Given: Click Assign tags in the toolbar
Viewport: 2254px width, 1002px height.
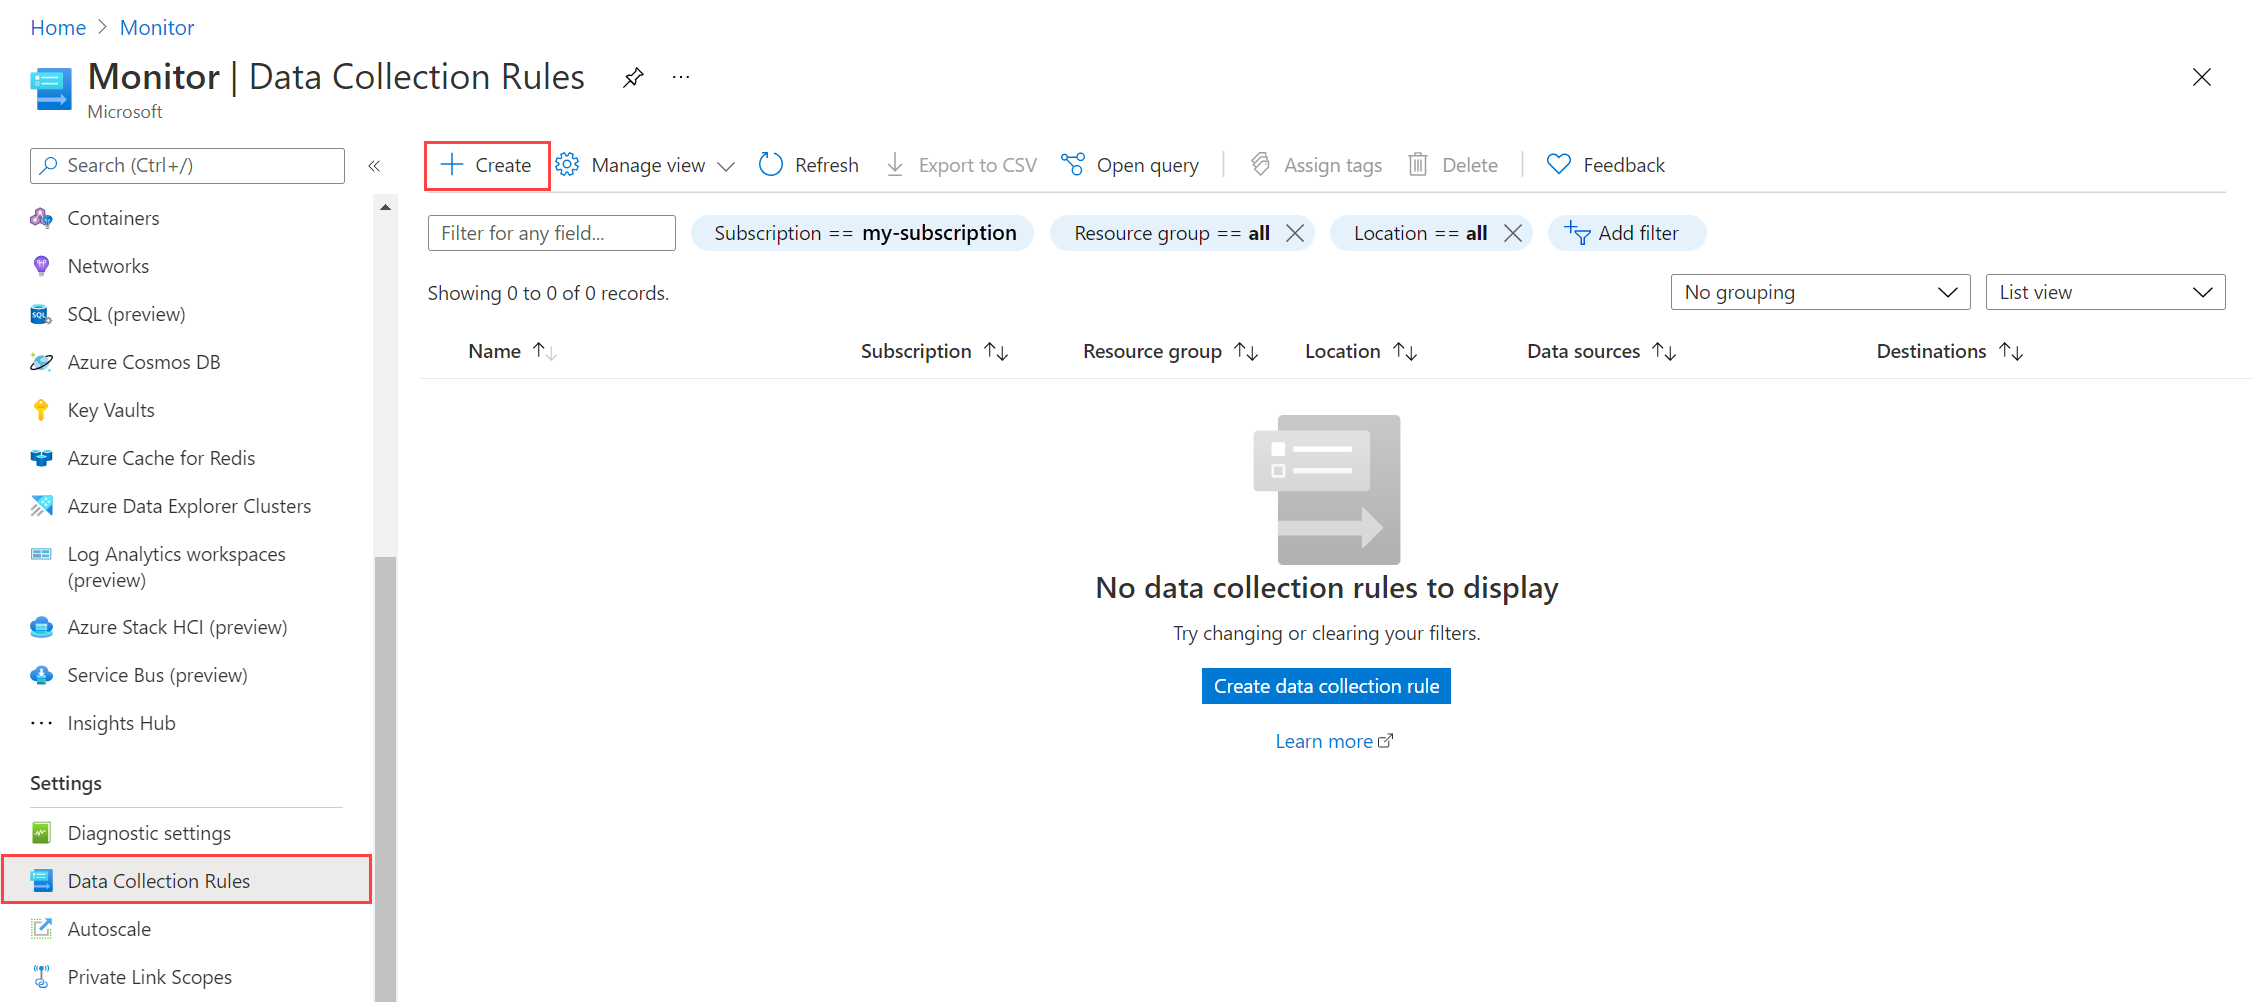Looking at the screenshot, I should click(1316, 165).
